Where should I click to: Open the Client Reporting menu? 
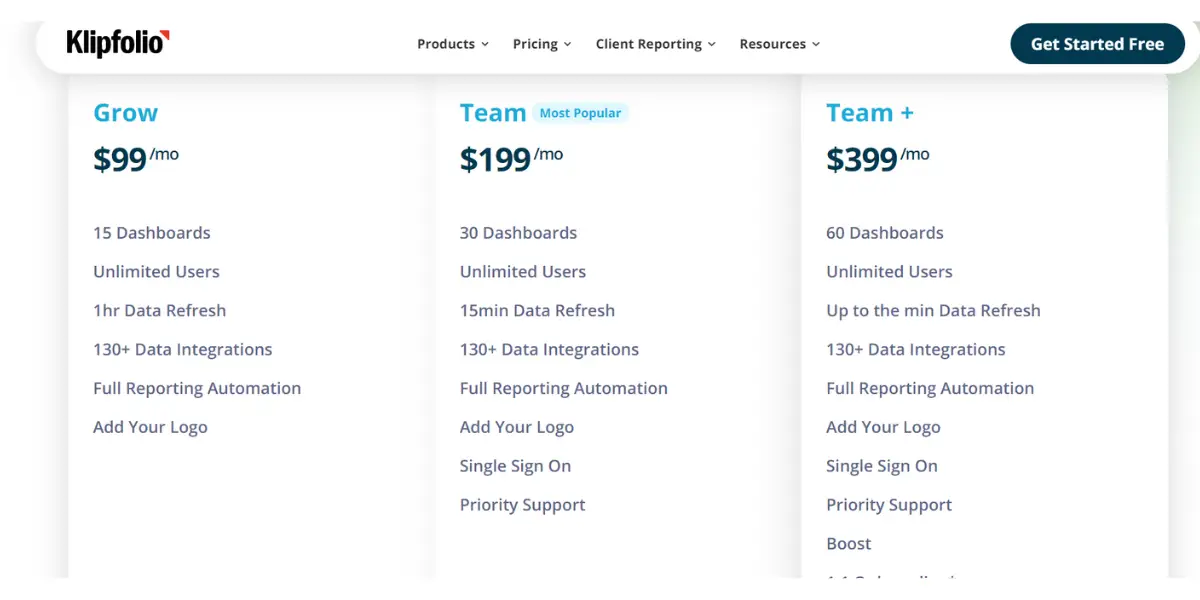pos(656,44)
